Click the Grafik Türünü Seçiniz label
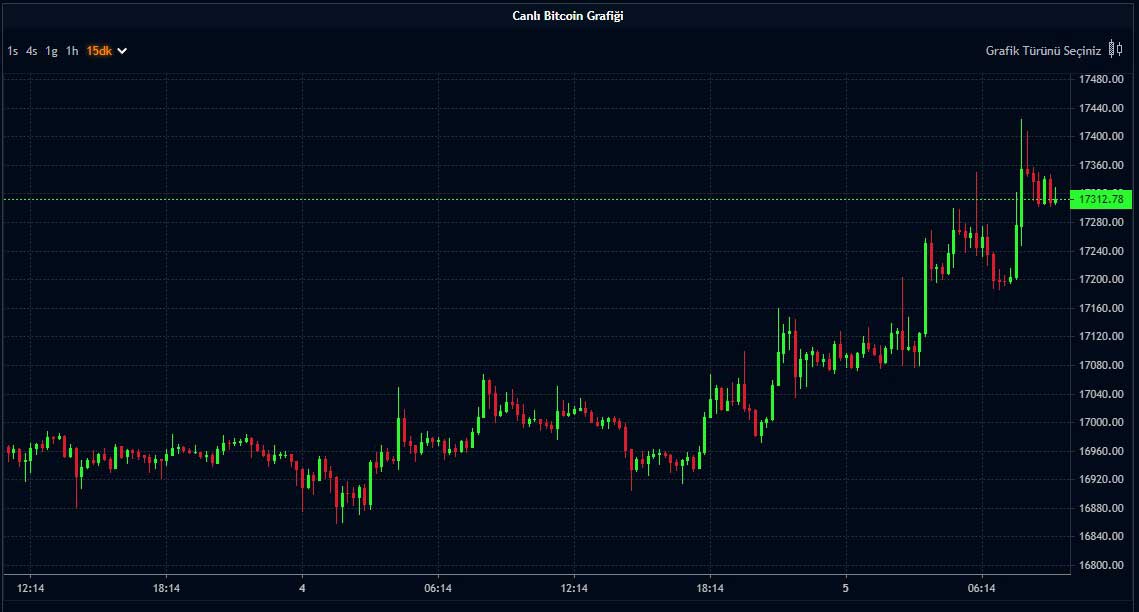The width and height of the screenshot is (1139, 612). (1043, 51)
